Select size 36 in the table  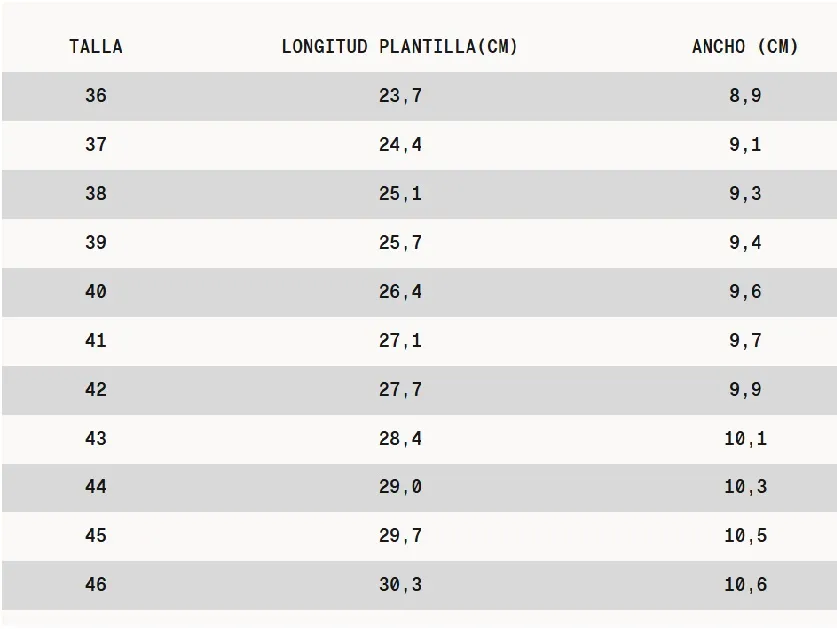click(x=96, y=96)
